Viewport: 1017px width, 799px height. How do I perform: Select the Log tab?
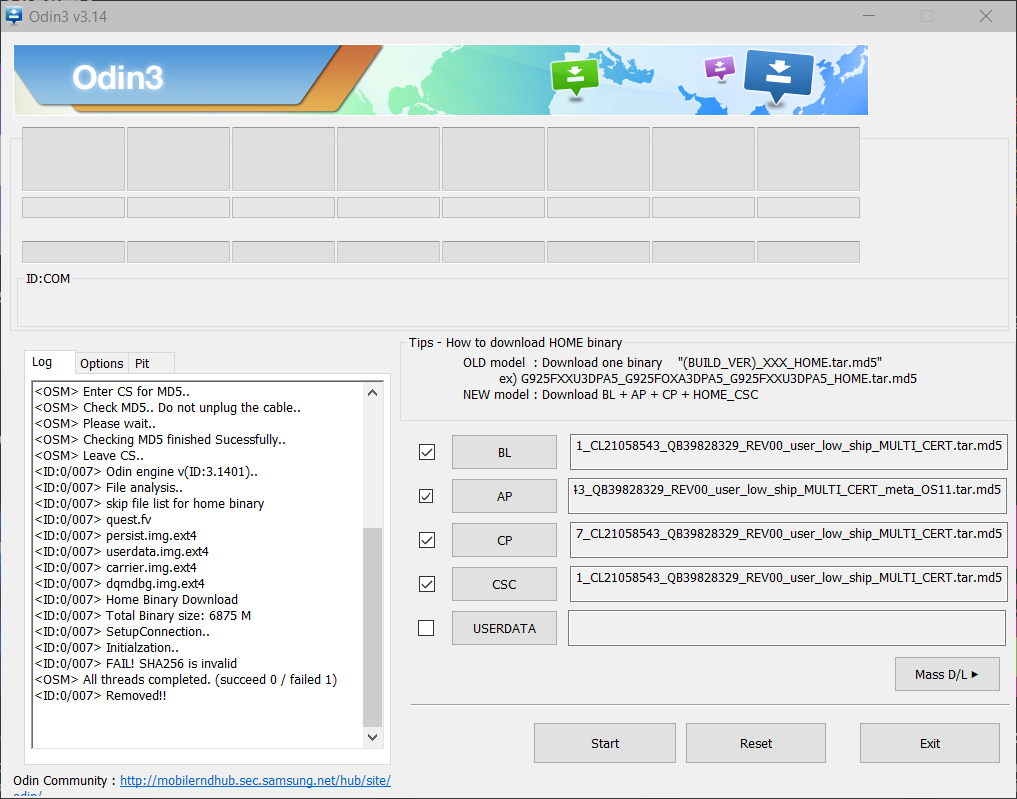[42, 362]
